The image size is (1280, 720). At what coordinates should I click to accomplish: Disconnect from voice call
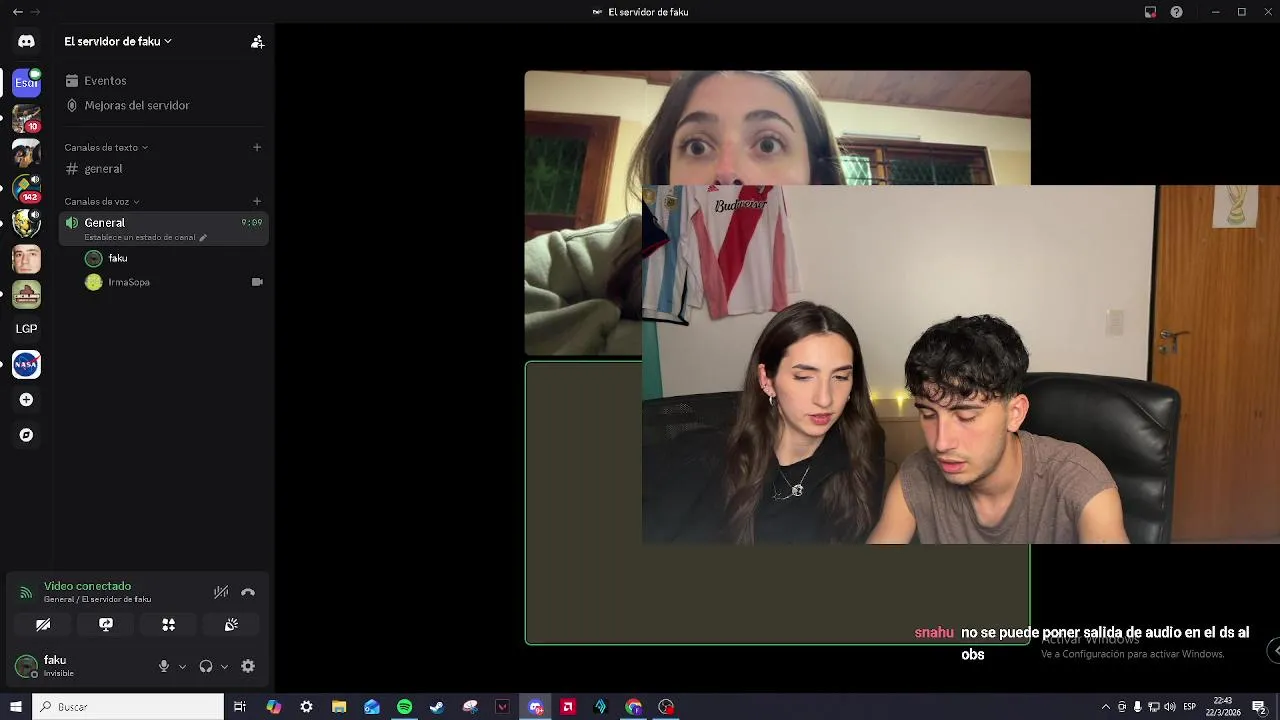click(248, 592)
